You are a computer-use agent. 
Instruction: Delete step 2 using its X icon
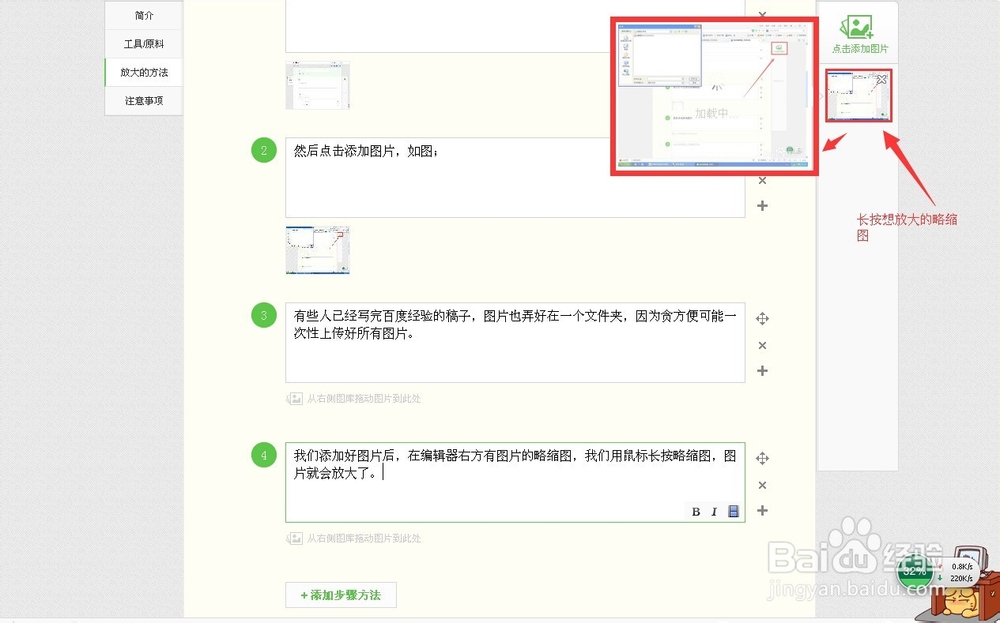click(762, 180)
